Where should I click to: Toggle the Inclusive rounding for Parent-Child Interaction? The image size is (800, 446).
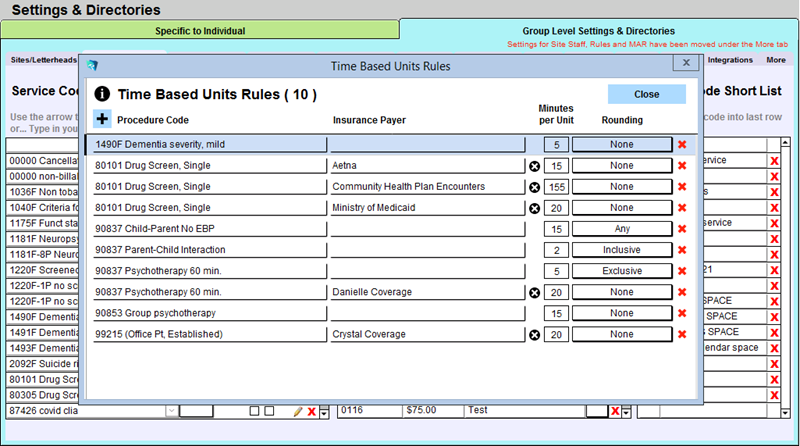tap(622, 250)
